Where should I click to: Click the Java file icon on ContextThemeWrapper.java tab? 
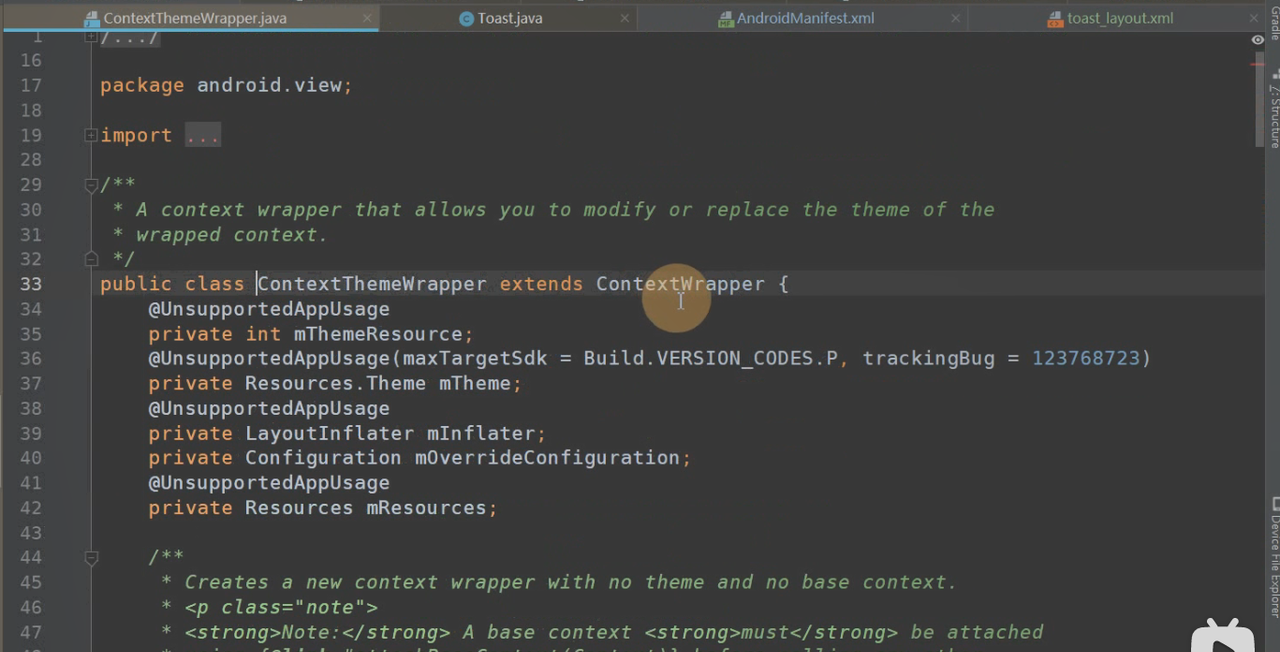[x=92, y=18]
